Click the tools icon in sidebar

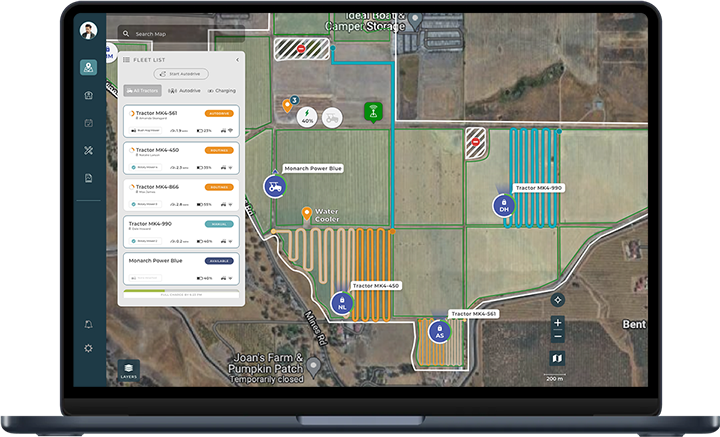tap(89, 151)
